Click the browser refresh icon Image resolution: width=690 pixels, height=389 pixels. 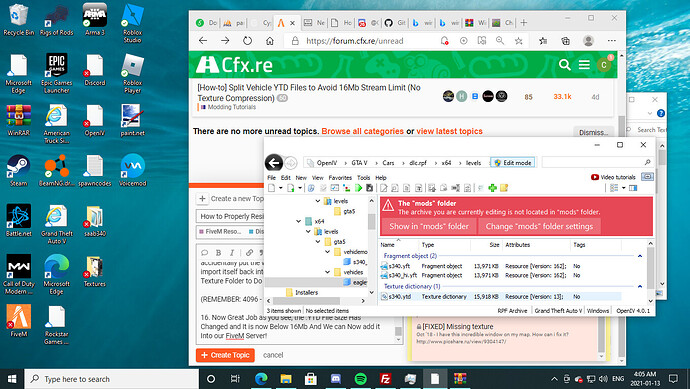tap(247, 41)
